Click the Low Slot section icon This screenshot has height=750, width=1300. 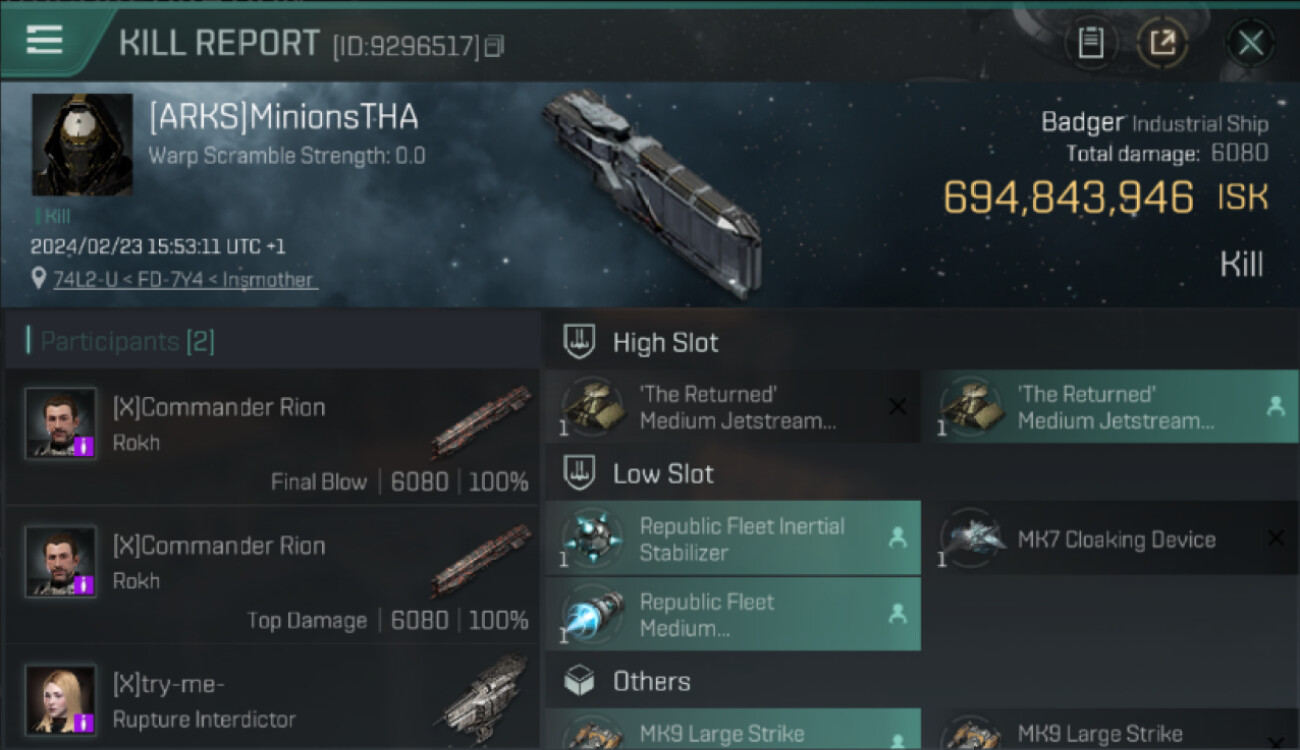point(580,473)
